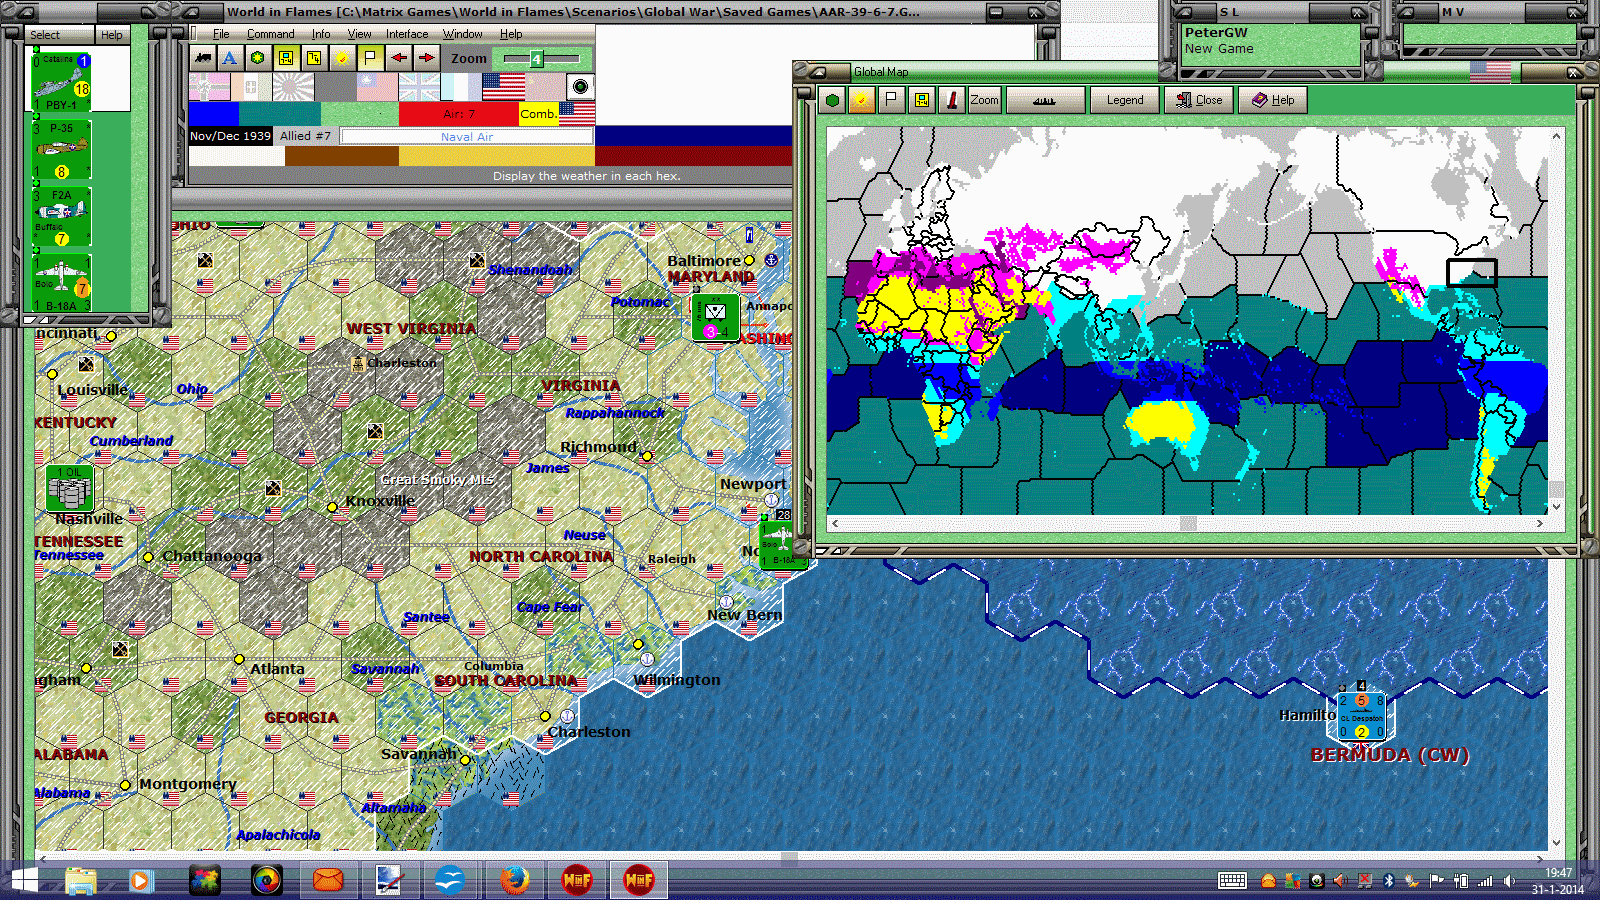Select the United Kingdom flag
1600x900 pixels.
pos(419,87)
